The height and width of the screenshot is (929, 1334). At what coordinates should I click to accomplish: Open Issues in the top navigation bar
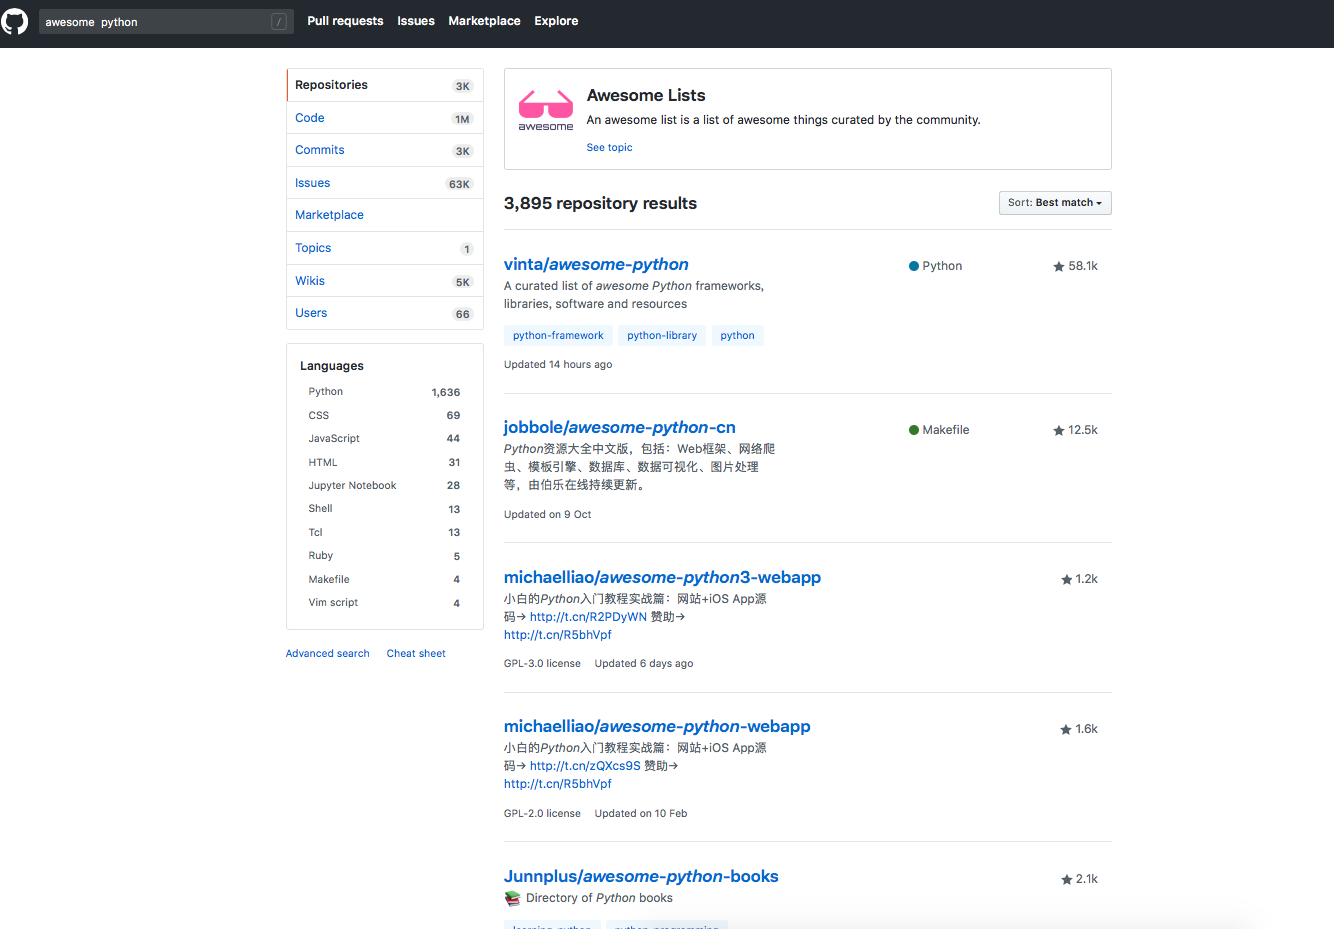pos(416,21)
